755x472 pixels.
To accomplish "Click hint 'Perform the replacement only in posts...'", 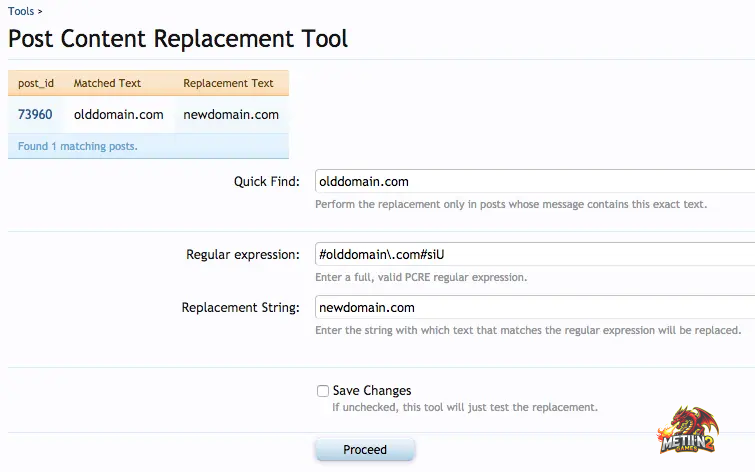I will [x=511, y=204].
